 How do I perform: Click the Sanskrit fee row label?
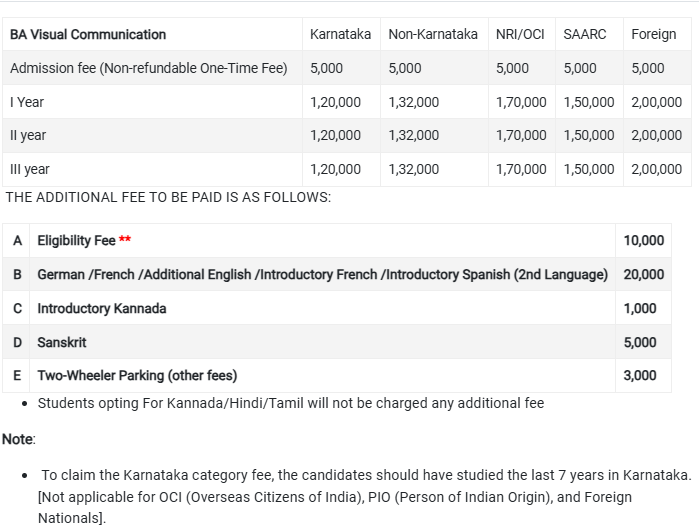[x=62, y=342]
